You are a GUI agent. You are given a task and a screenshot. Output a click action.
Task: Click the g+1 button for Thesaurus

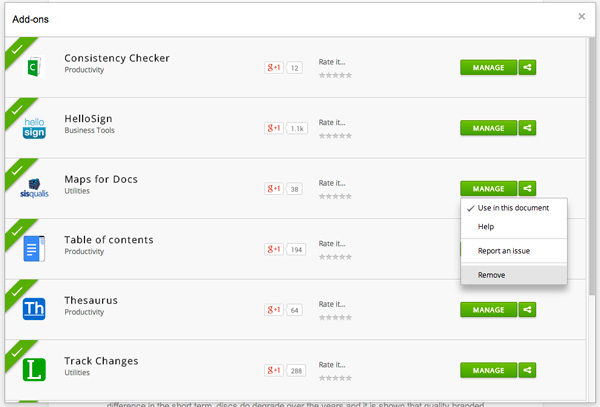click(274, 310)
